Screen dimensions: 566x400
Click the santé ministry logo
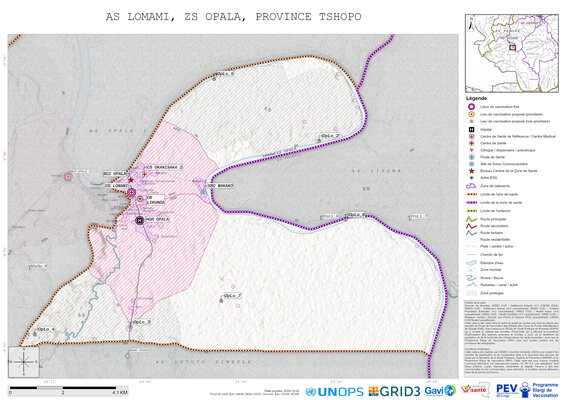click(x=475, y=390)
